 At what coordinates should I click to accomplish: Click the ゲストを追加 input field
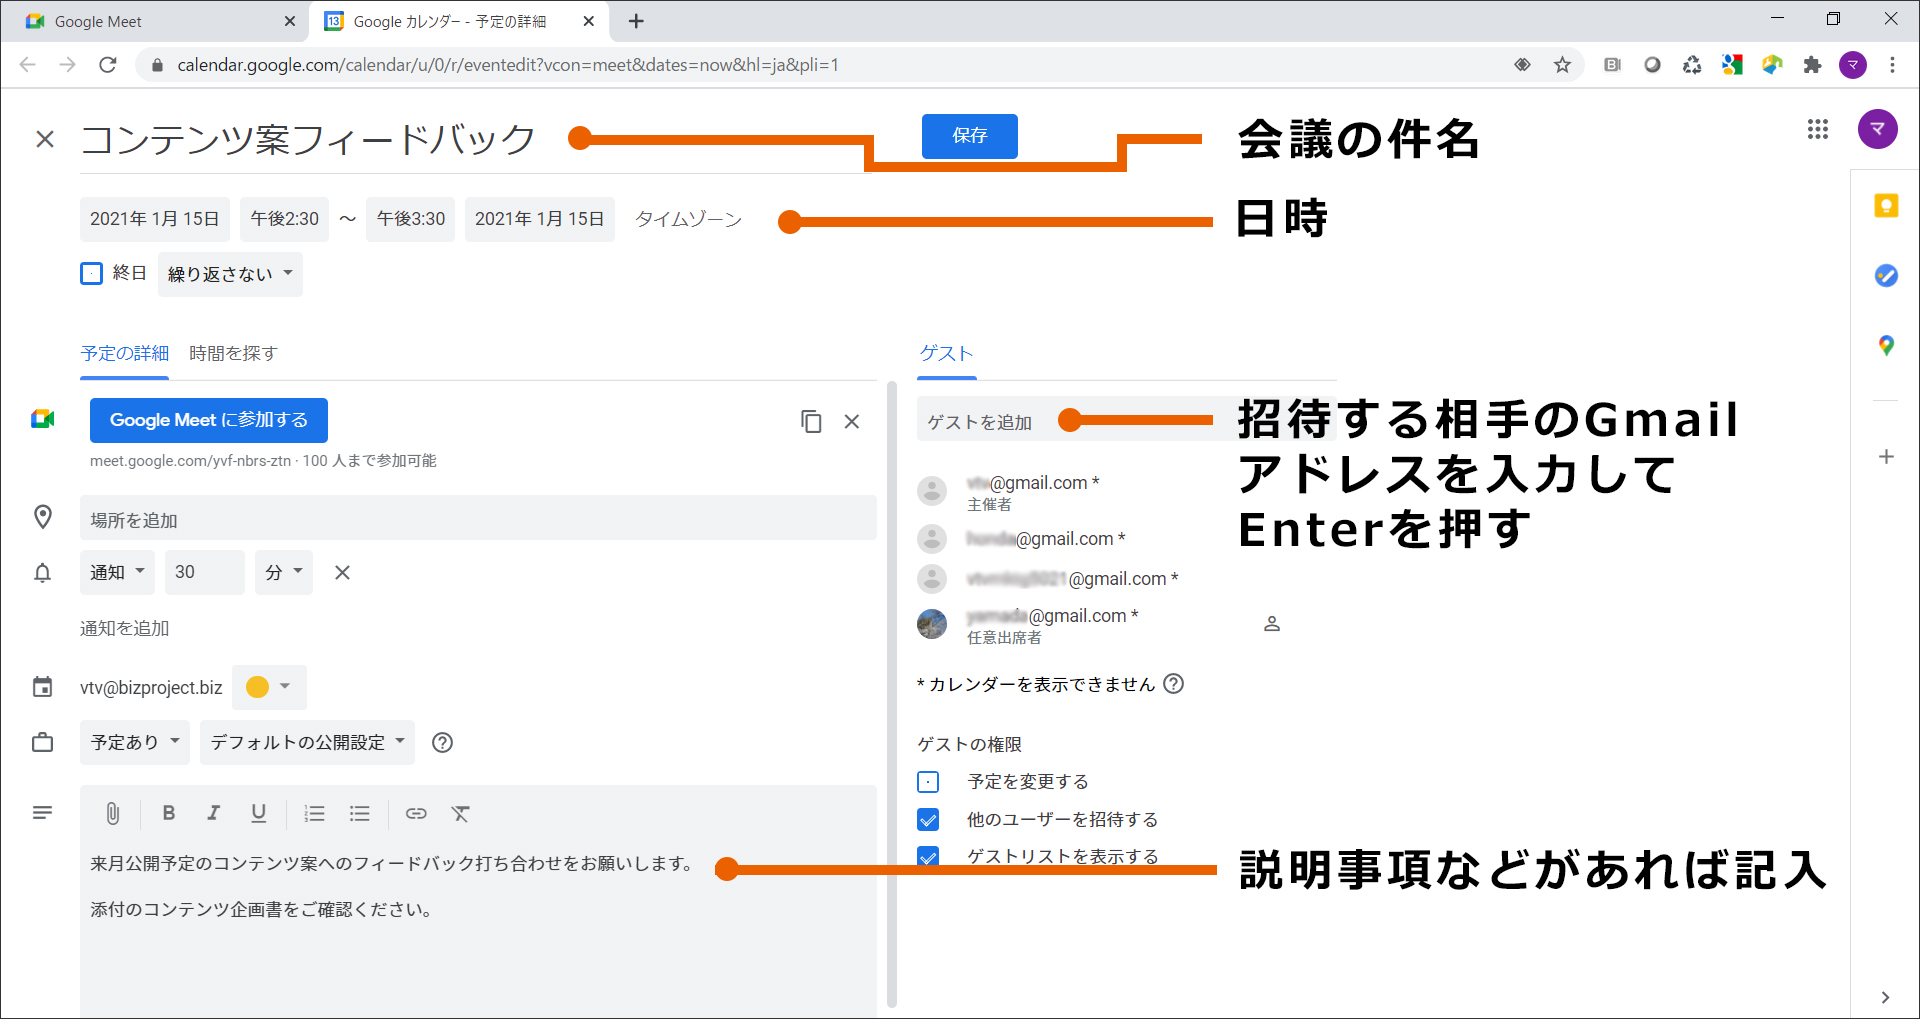[x=1125, y=420]
